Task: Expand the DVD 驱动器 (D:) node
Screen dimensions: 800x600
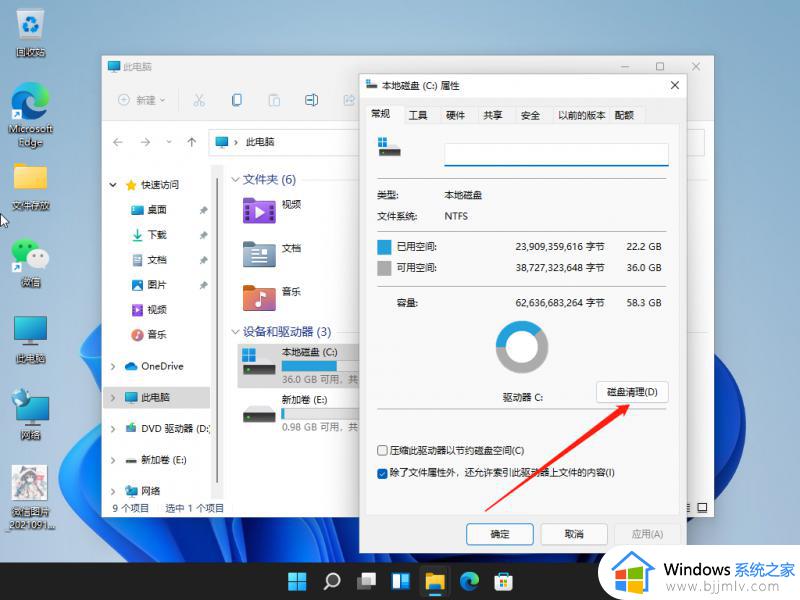Action: pos(113,429)
